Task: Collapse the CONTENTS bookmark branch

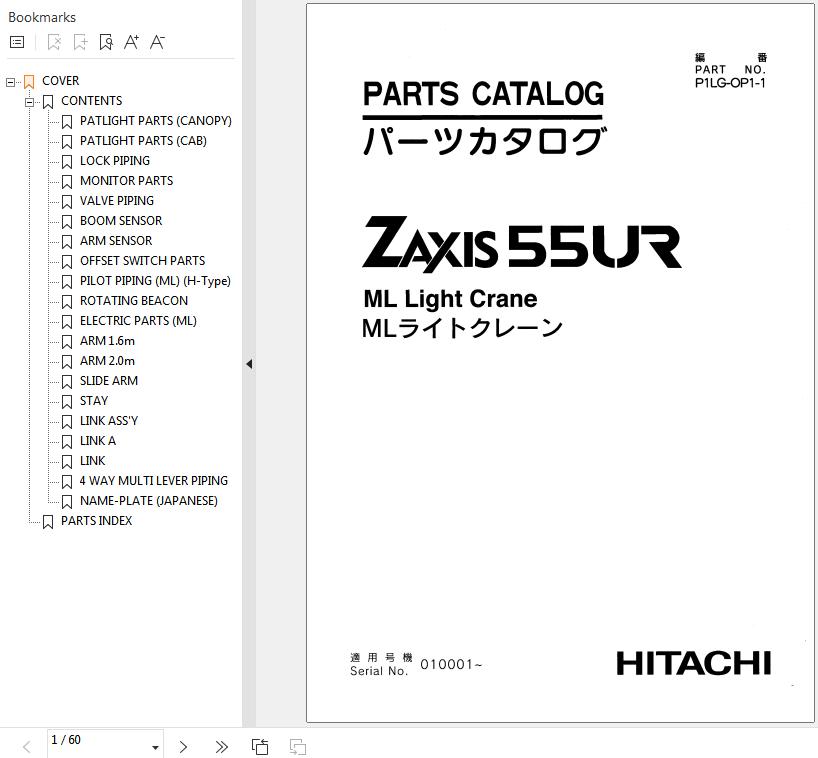Action: tap(29, 102)
